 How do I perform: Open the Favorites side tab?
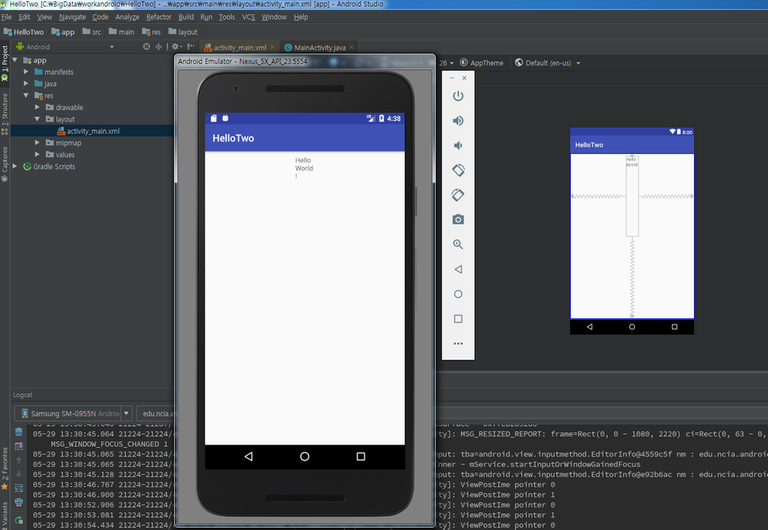pyautogui.click(x=4, y=468)
